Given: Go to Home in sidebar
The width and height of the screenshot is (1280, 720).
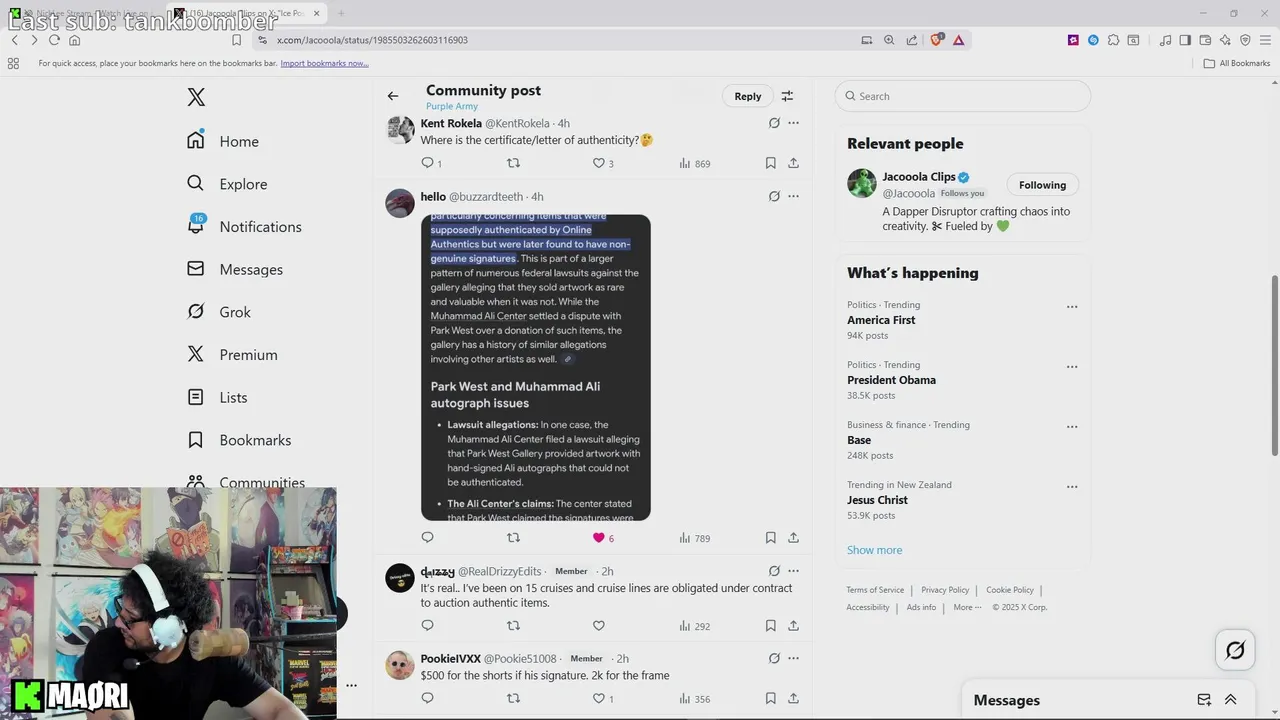Looking at the screenshot, I should pyautogui.click(x=223, y=141).
